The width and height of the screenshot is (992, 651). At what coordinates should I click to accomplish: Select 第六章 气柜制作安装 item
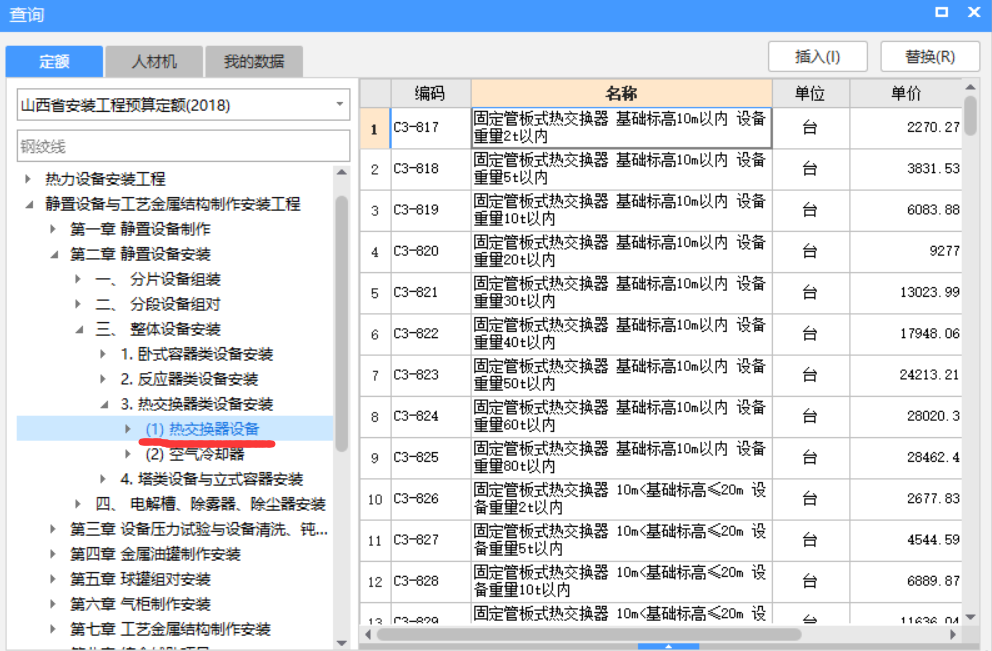pos(140,604)
